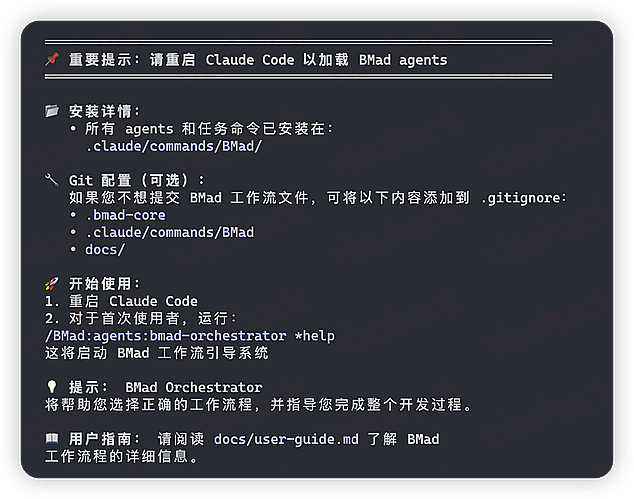Click the folder icon next to 安装详情
634x499 pixels.
point(52,111)
